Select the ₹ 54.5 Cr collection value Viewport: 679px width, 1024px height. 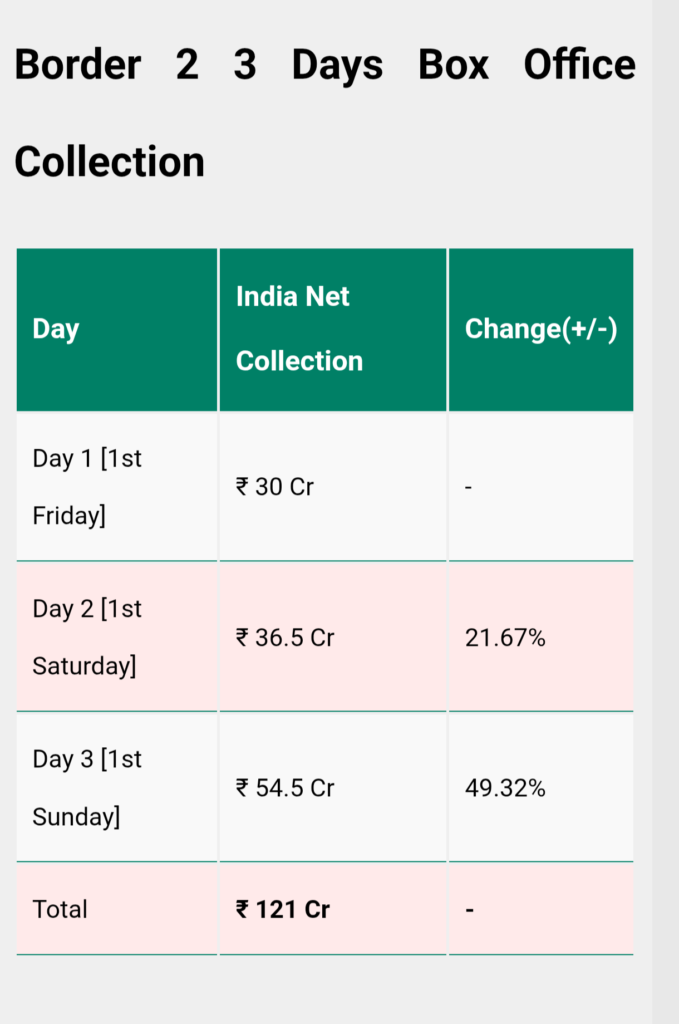(285, 788)
